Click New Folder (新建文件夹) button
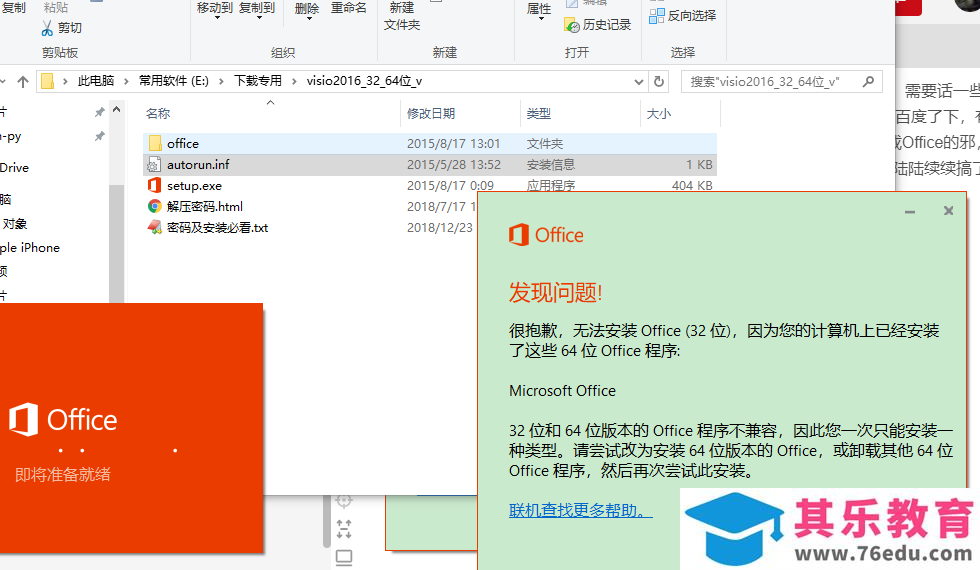 pyautogui.click(x=402, y=16)
